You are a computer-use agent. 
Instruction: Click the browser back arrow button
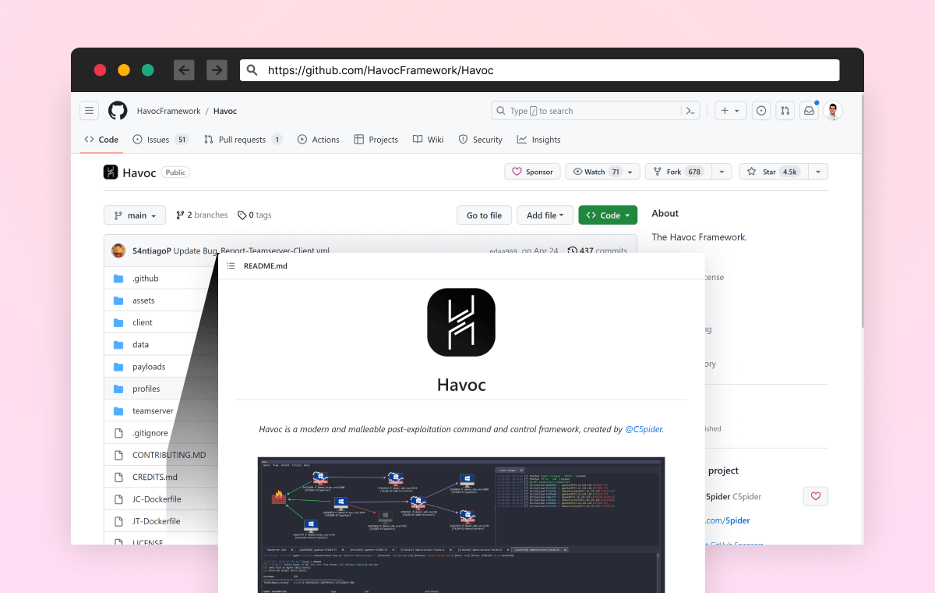[x=184, y=70]
